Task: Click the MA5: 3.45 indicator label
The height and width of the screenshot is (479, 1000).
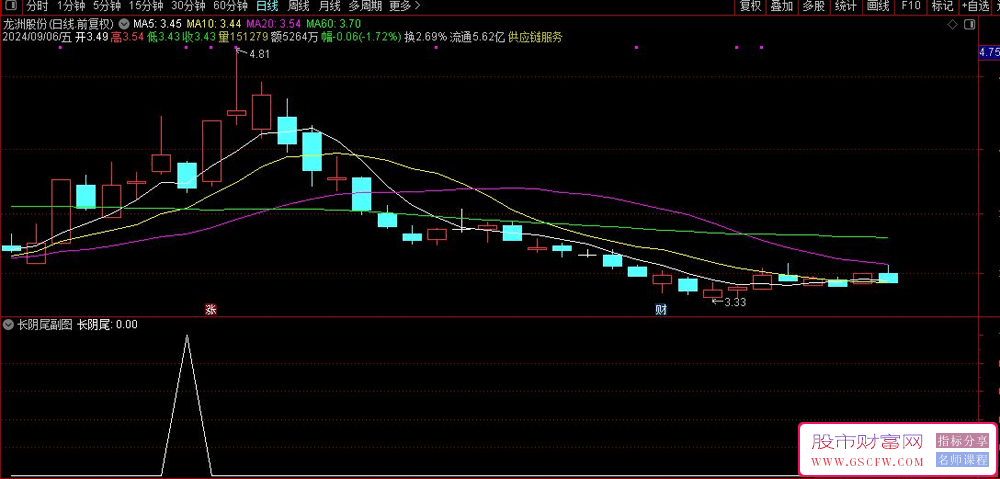Action: (158, 24)
